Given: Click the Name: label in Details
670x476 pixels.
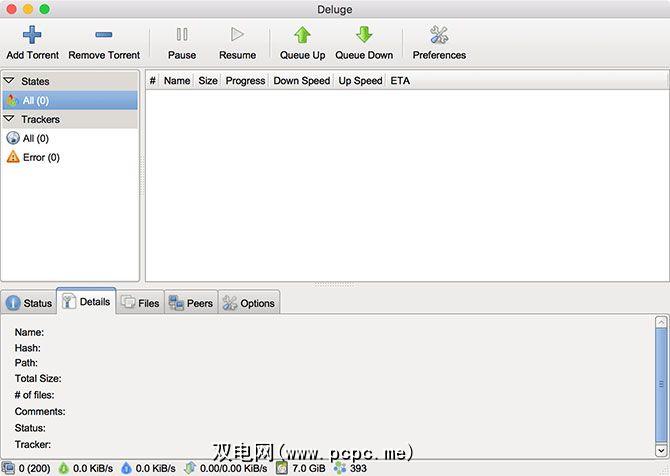Looking at the screenshot, I should pyautogui.click(x=29, y=332).
